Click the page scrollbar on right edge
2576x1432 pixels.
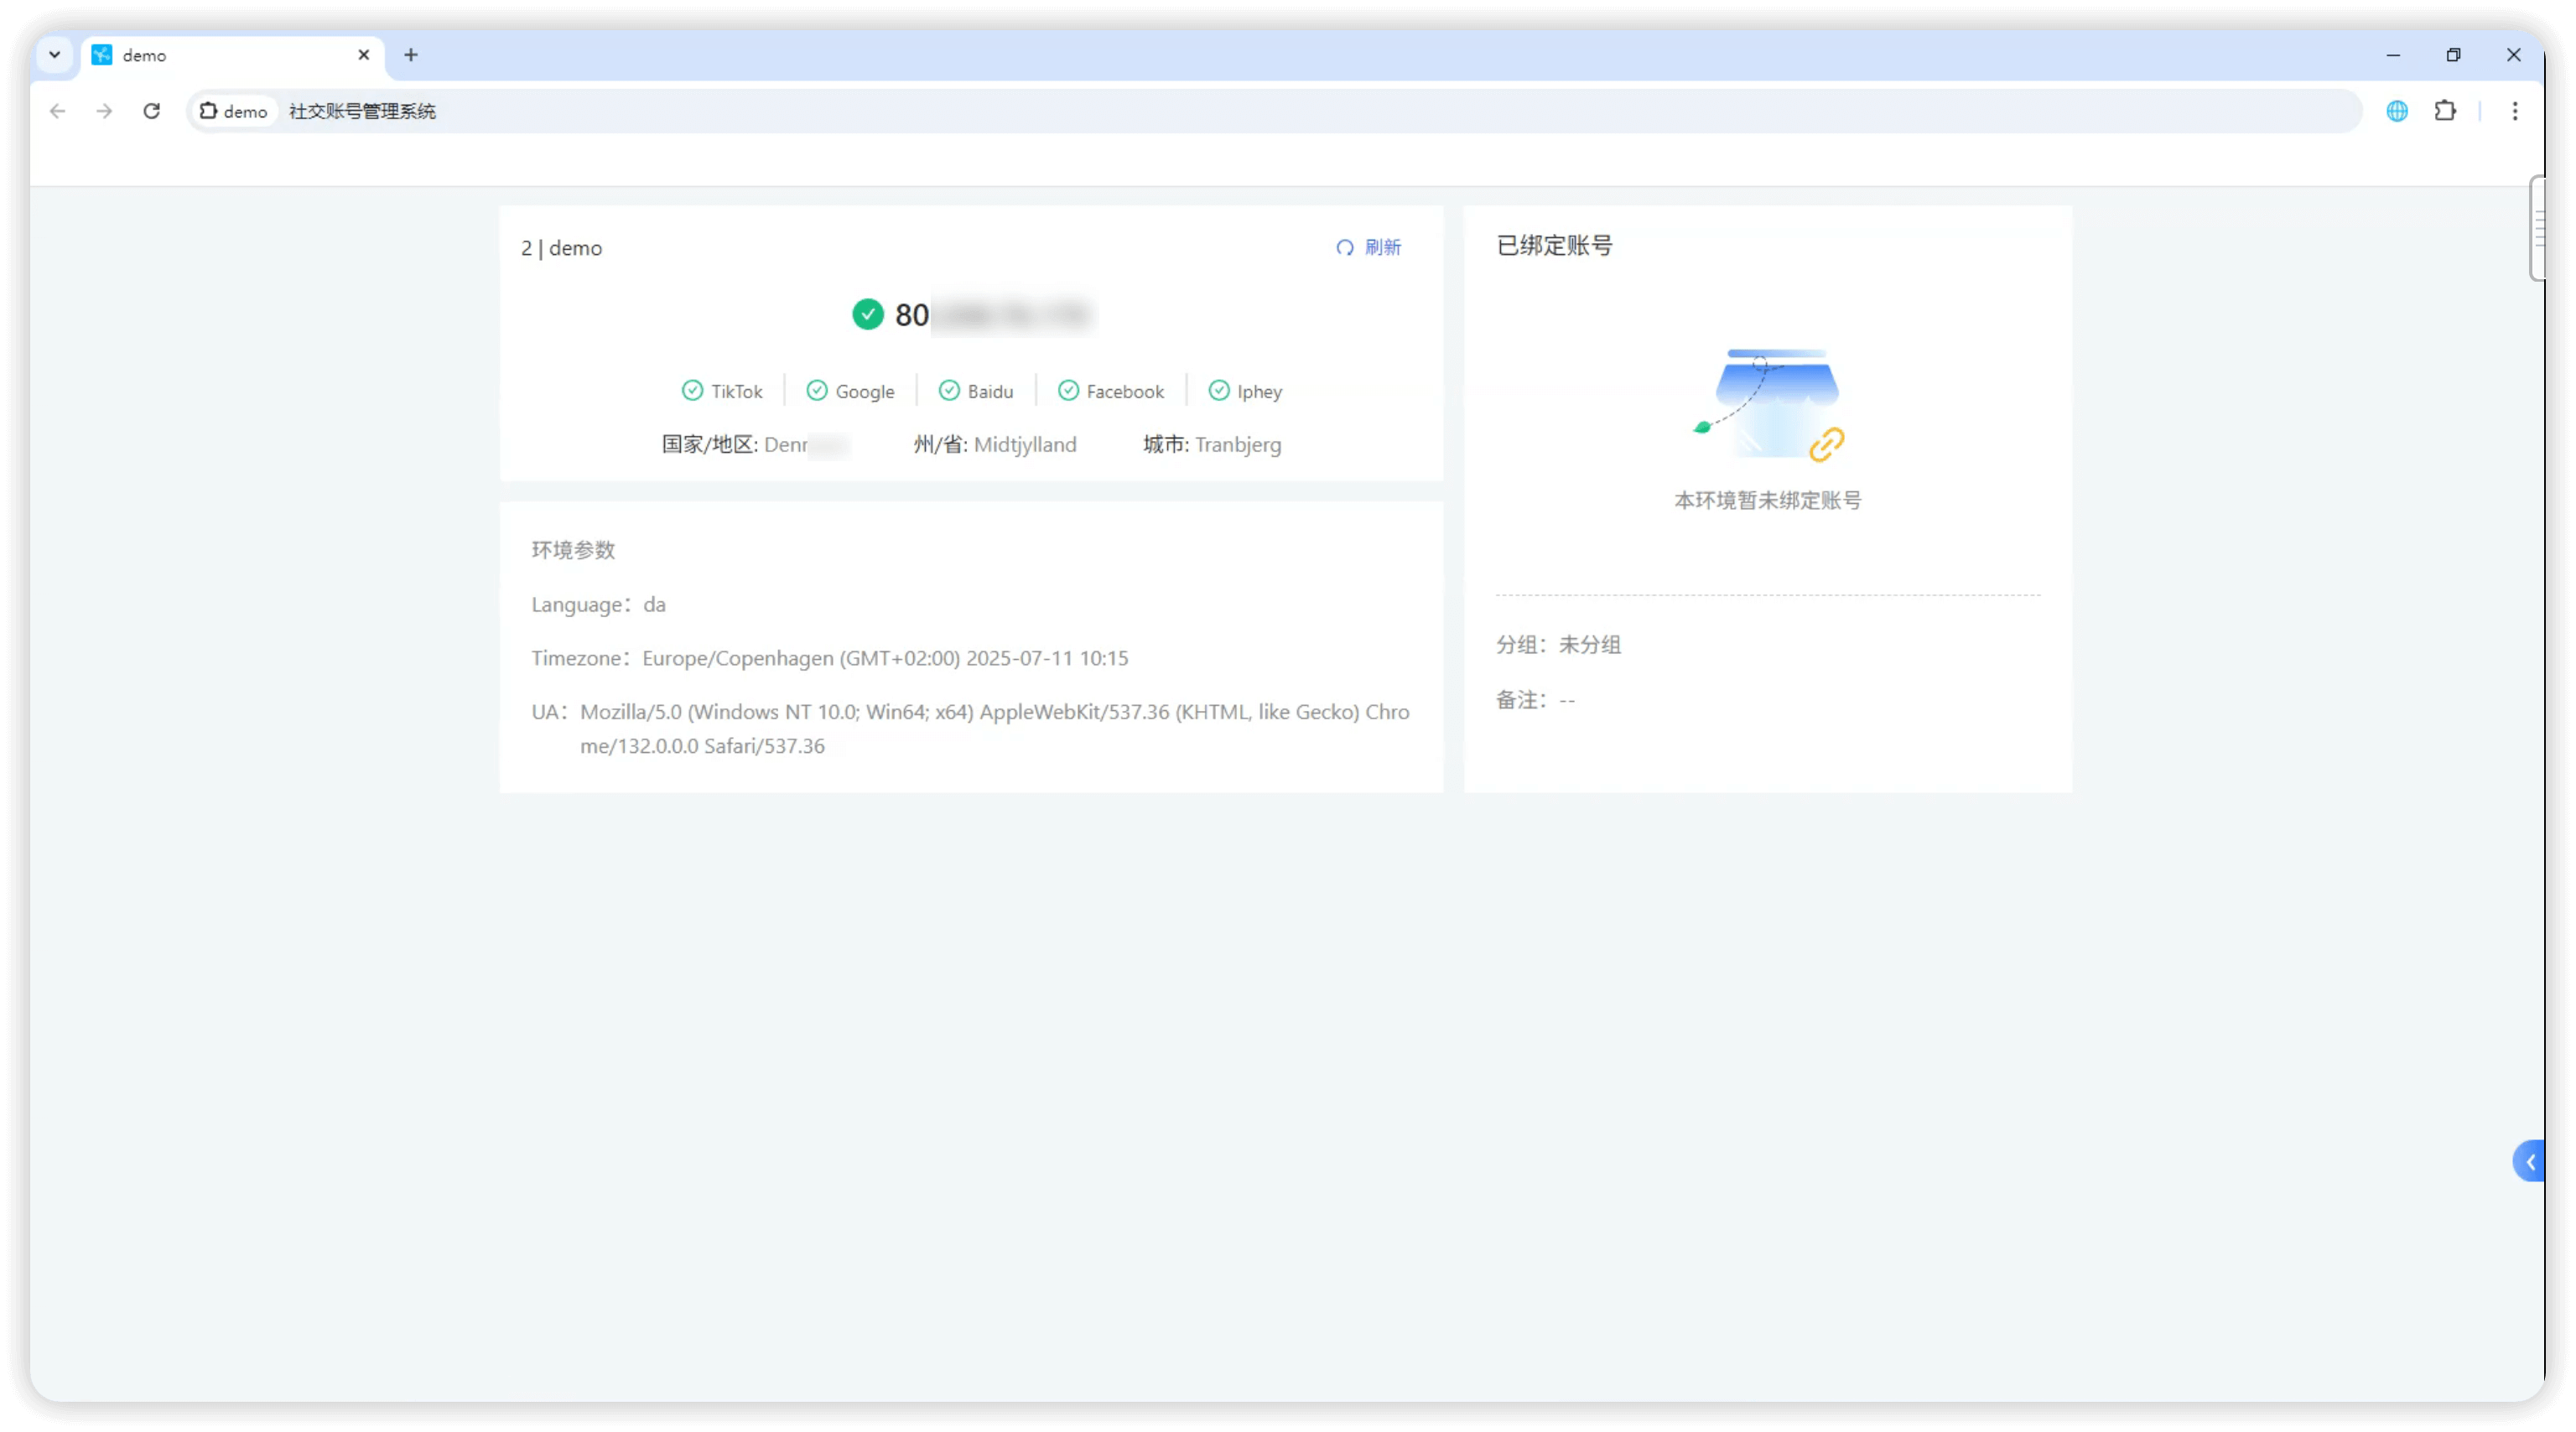[2537, 229]
